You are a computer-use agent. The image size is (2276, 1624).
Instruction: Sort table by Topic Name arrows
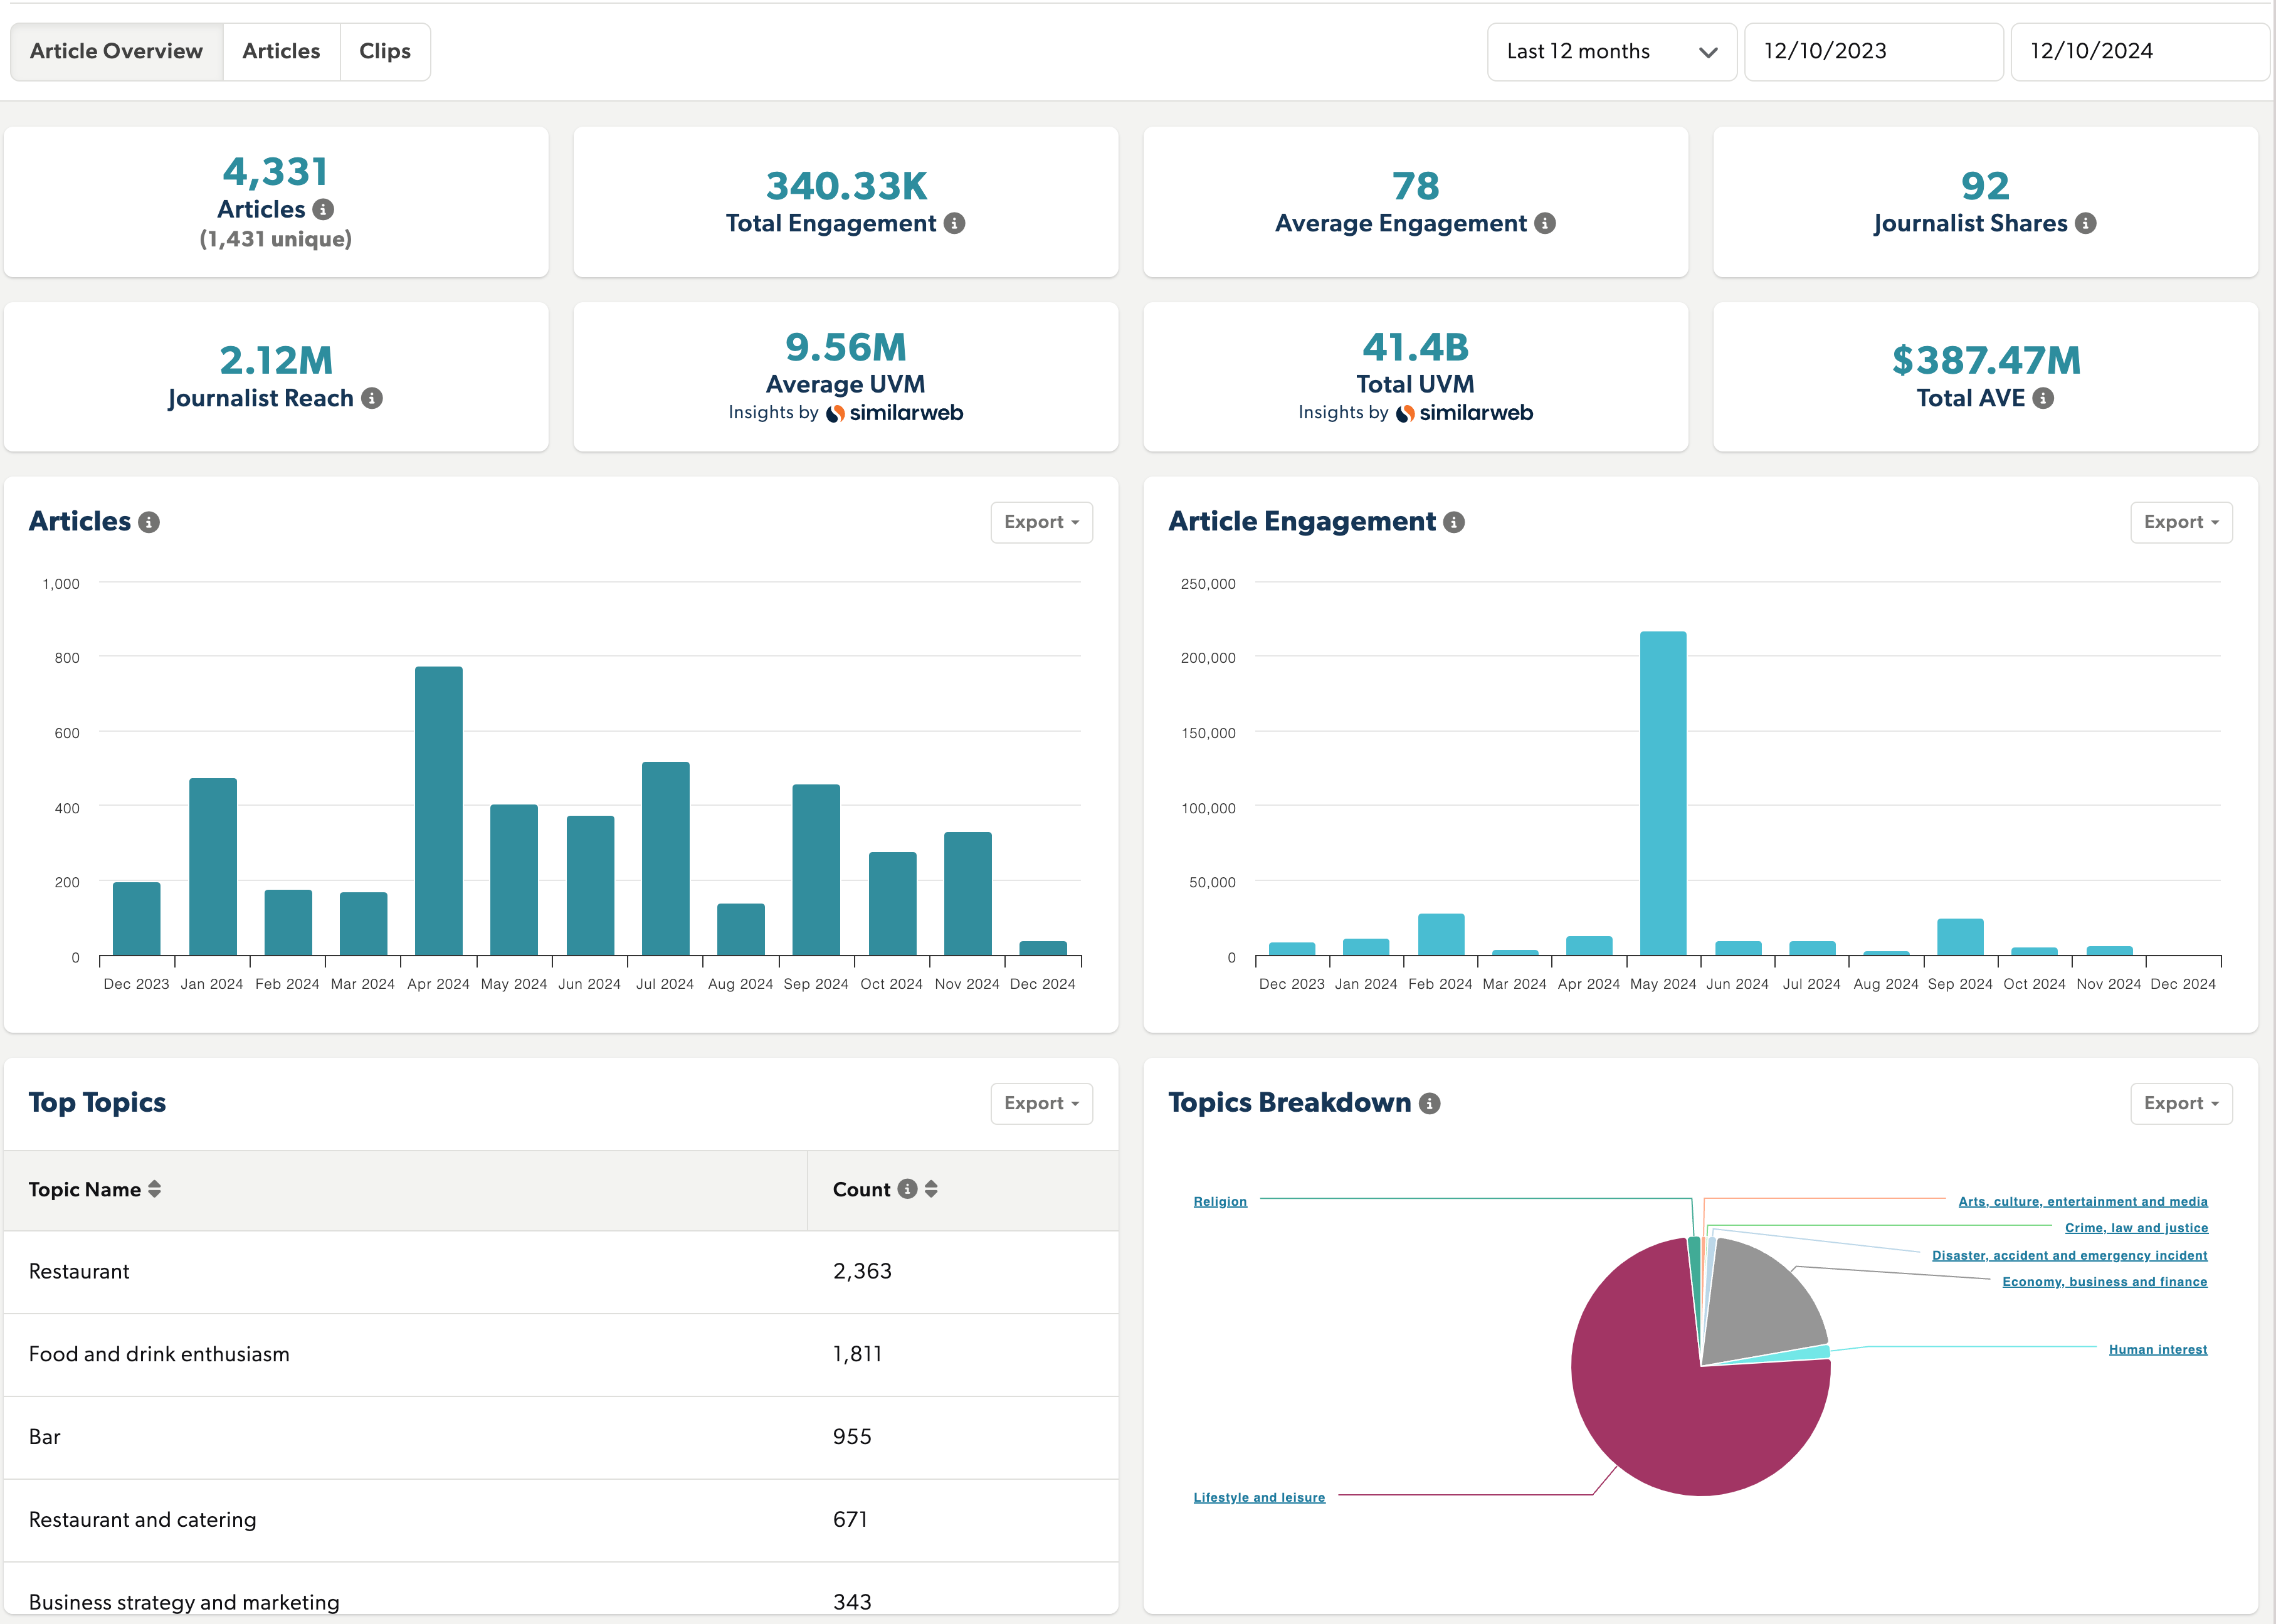pos(154,1189)
